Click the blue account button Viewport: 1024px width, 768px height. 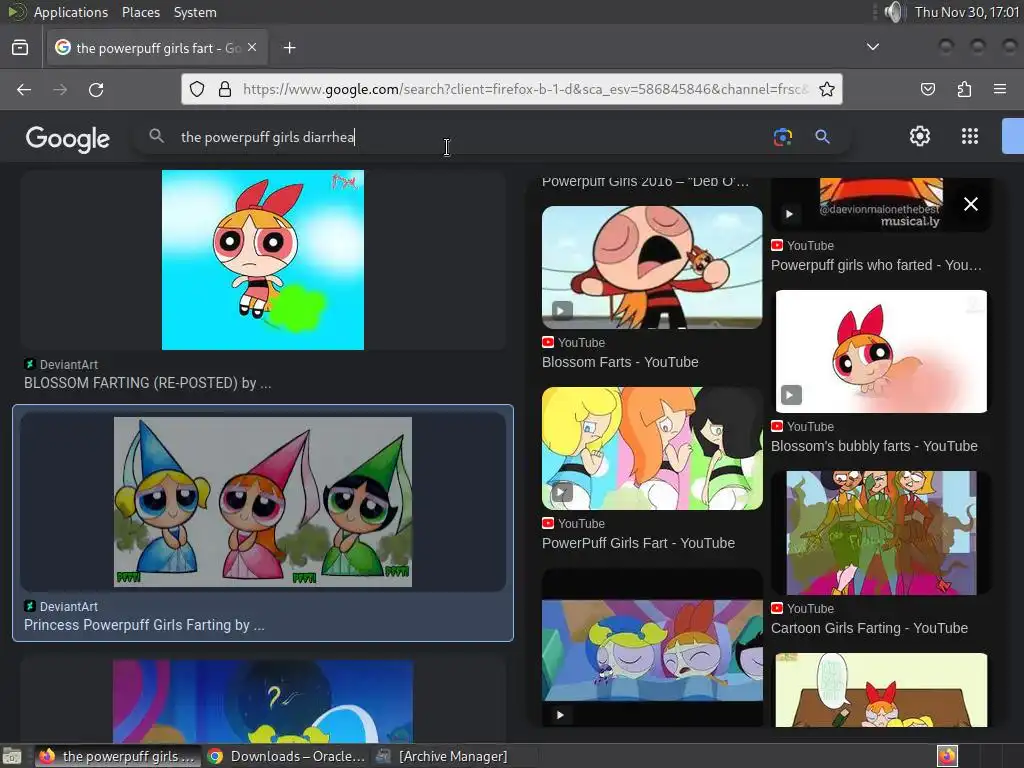tap(1013, 136)
